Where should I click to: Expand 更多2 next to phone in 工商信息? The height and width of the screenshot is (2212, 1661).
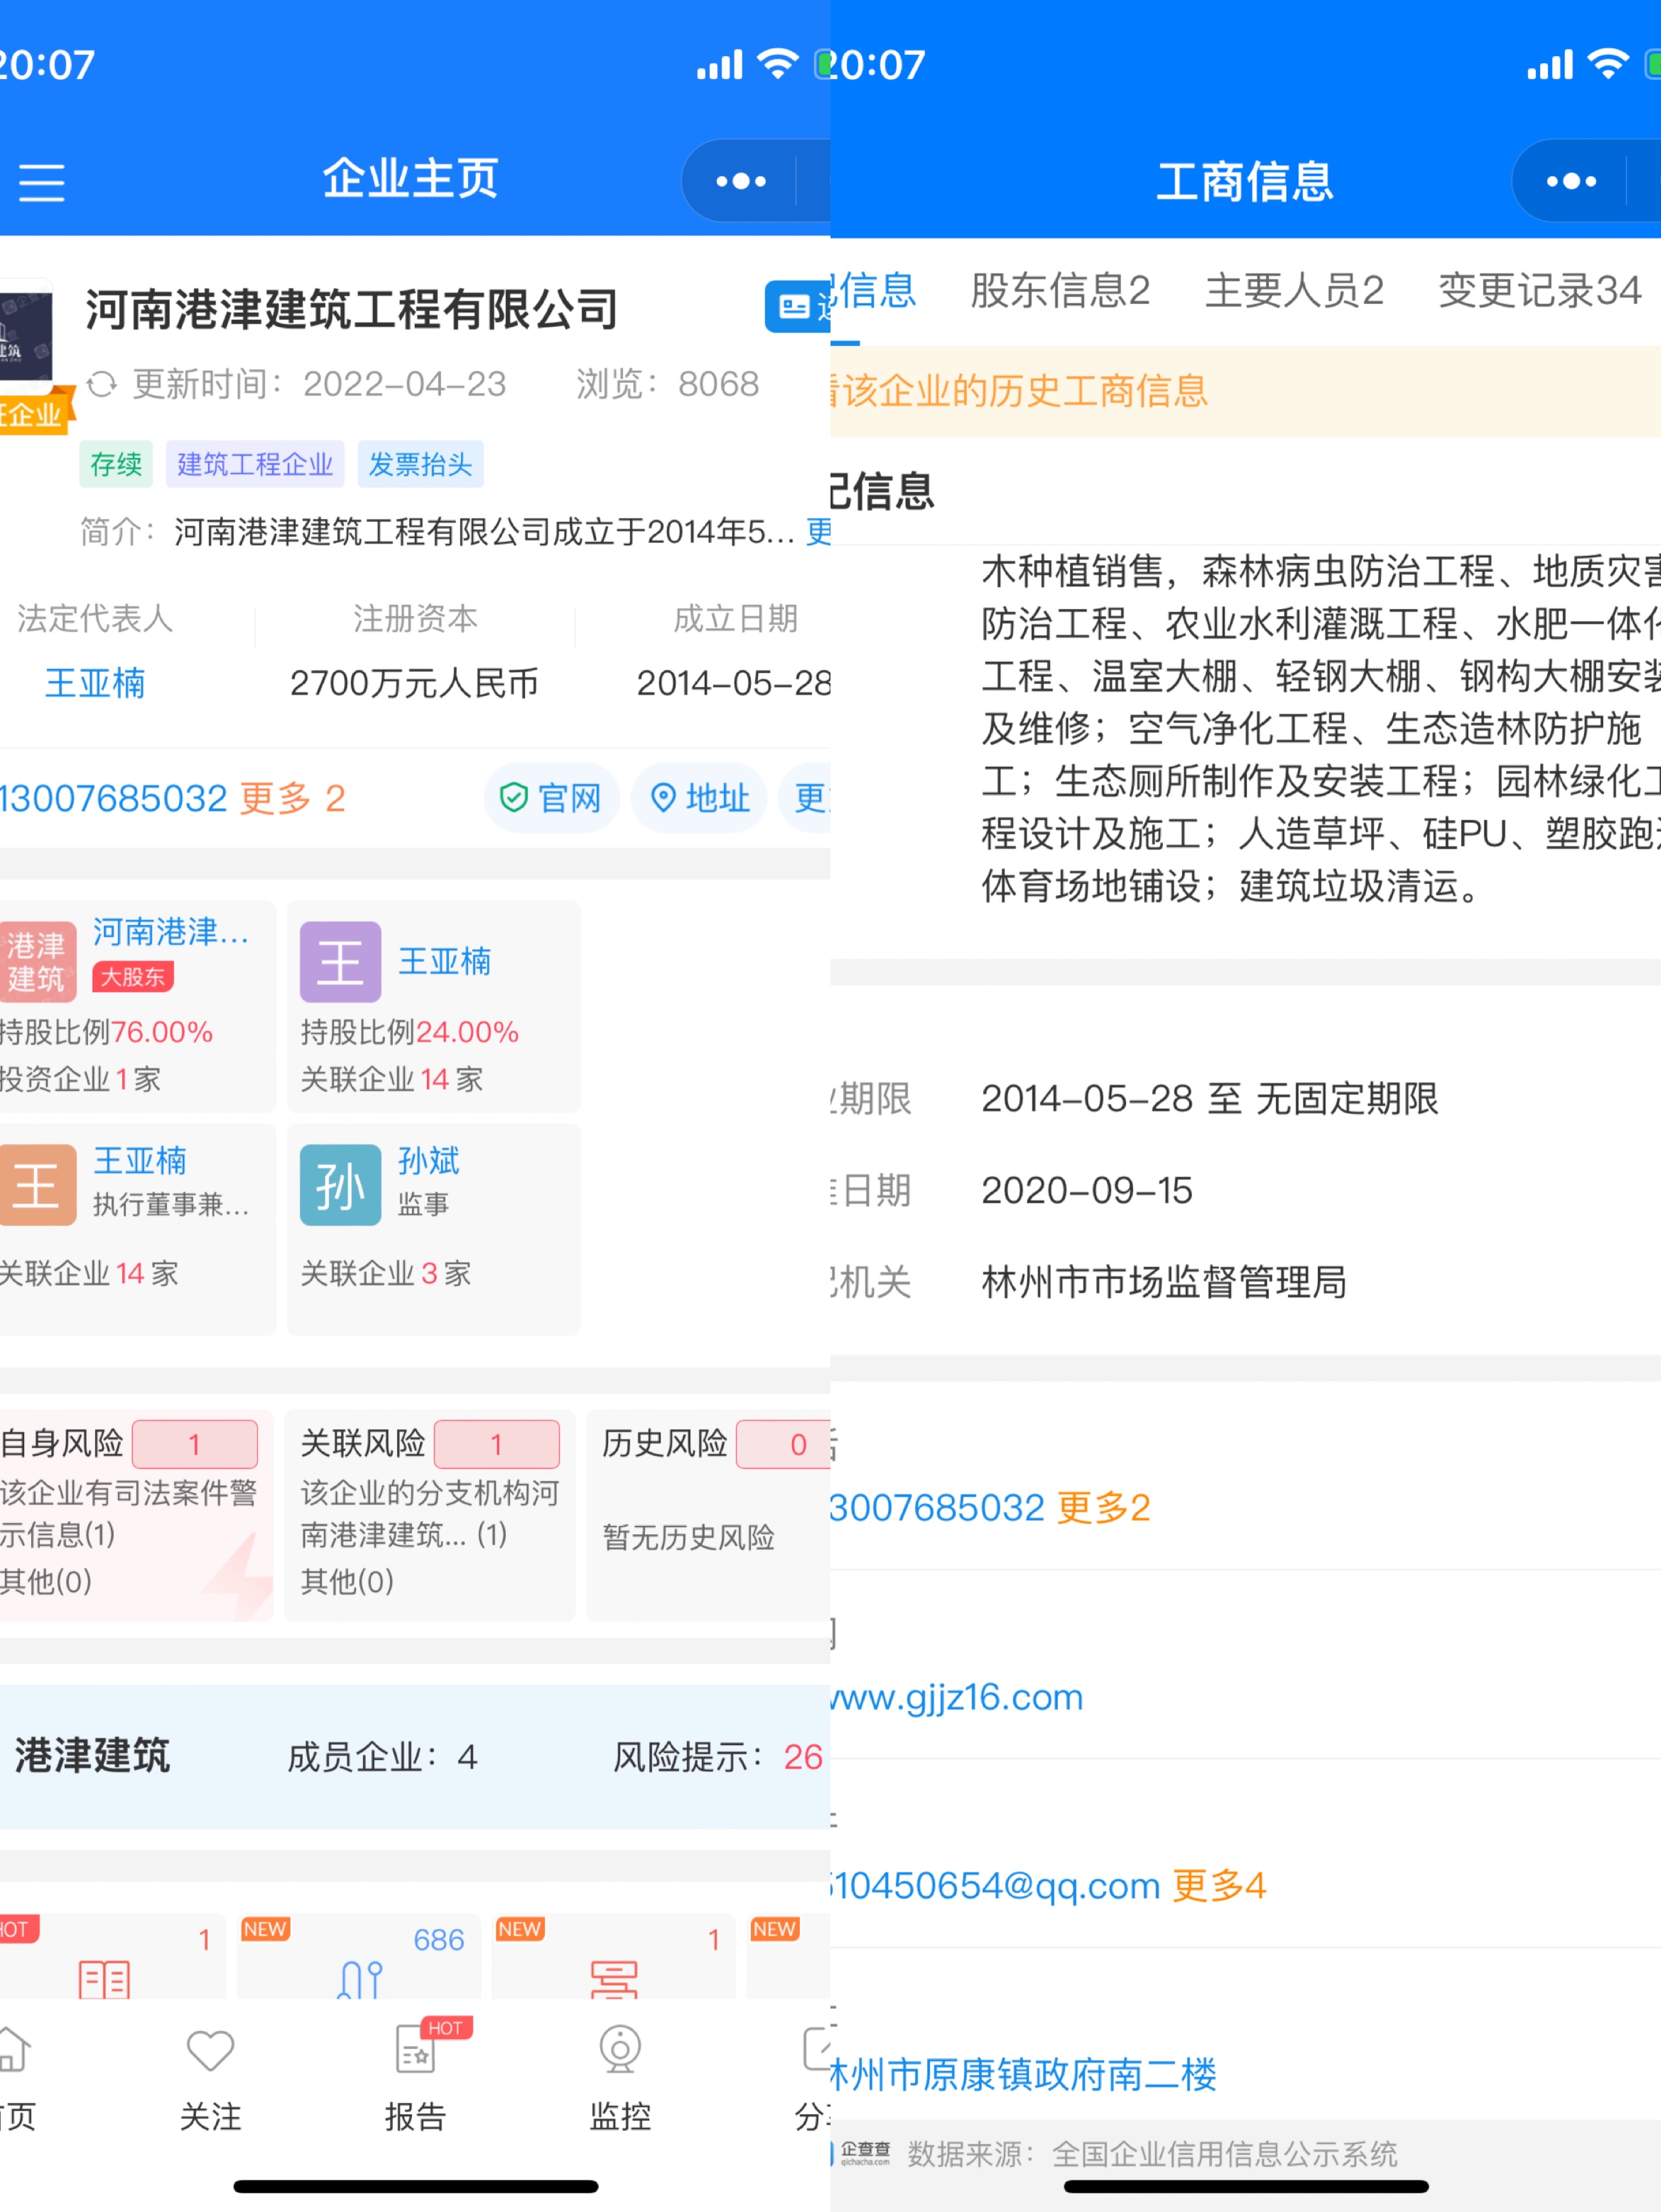pos(1103,1507)
